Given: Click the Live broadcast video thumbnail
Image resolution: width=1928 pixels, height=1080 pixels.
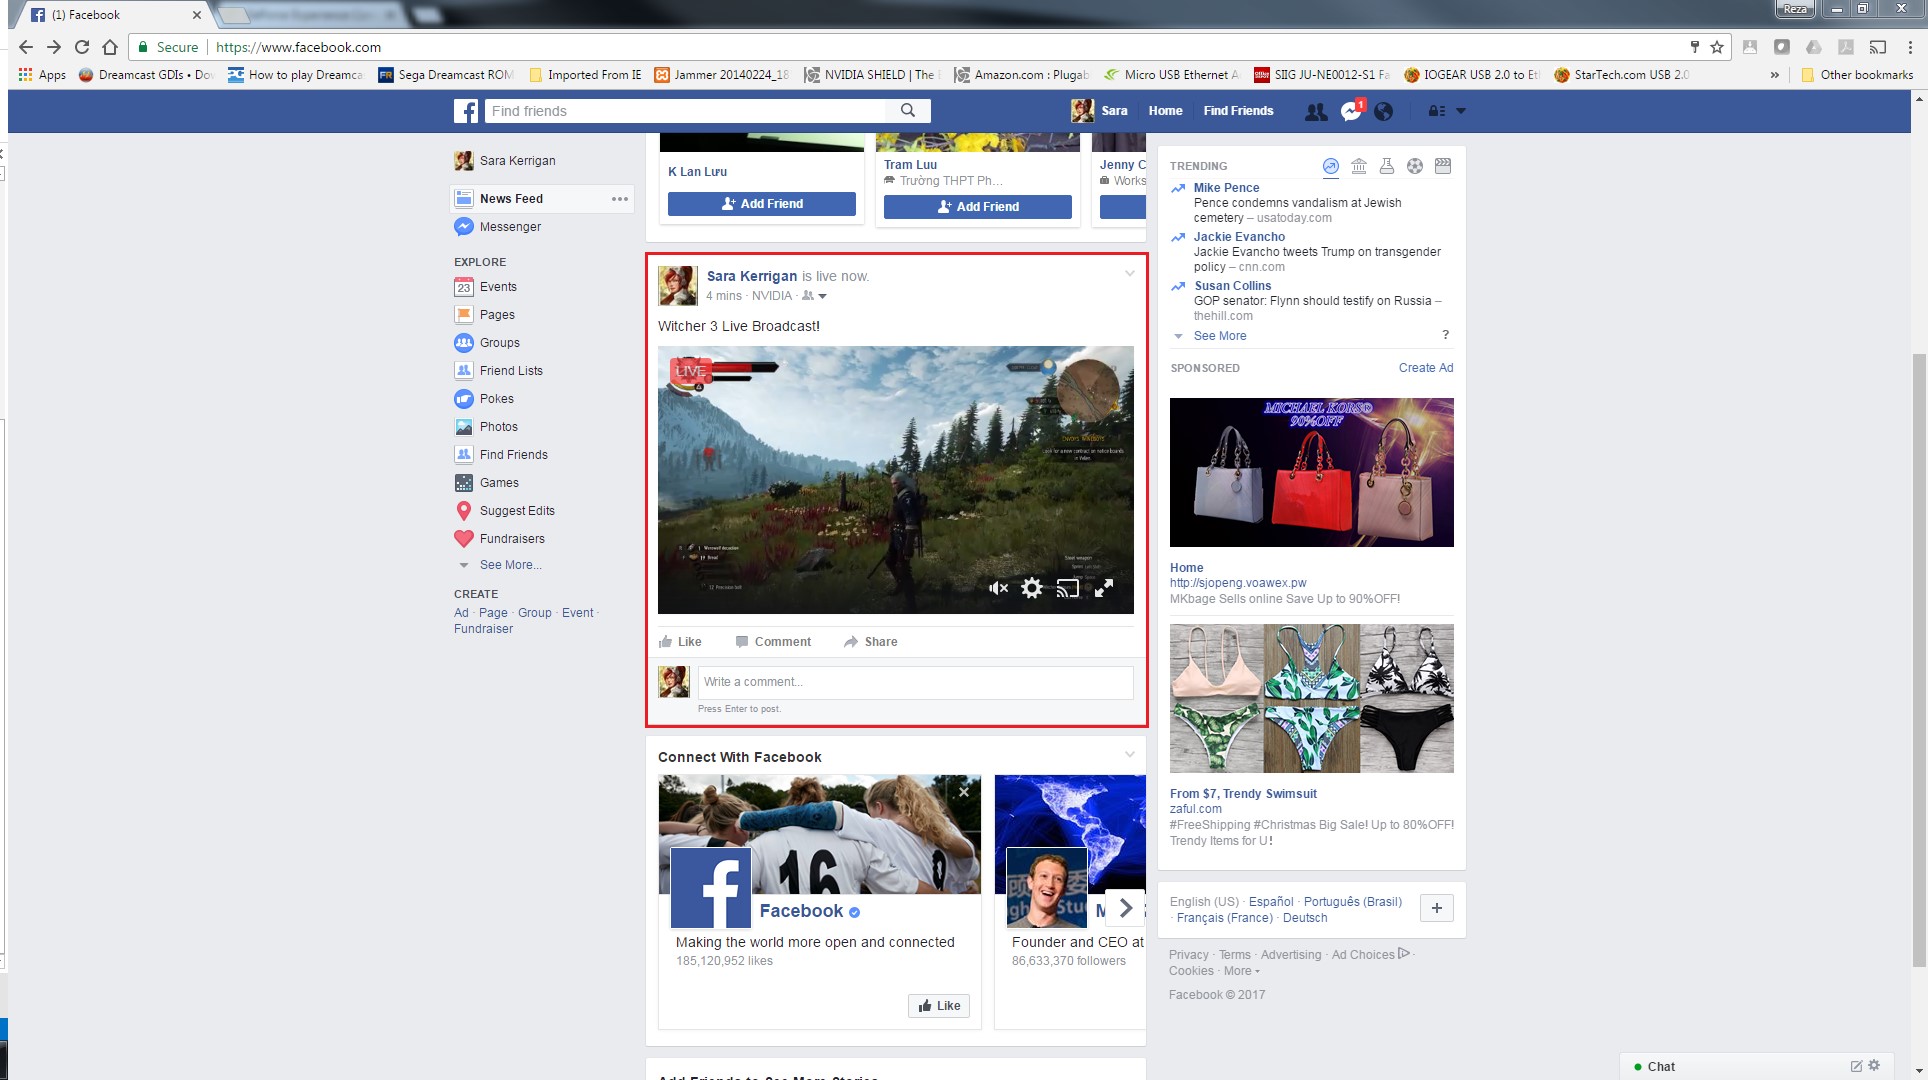Looking at the screenshot, I should (896, 479).
